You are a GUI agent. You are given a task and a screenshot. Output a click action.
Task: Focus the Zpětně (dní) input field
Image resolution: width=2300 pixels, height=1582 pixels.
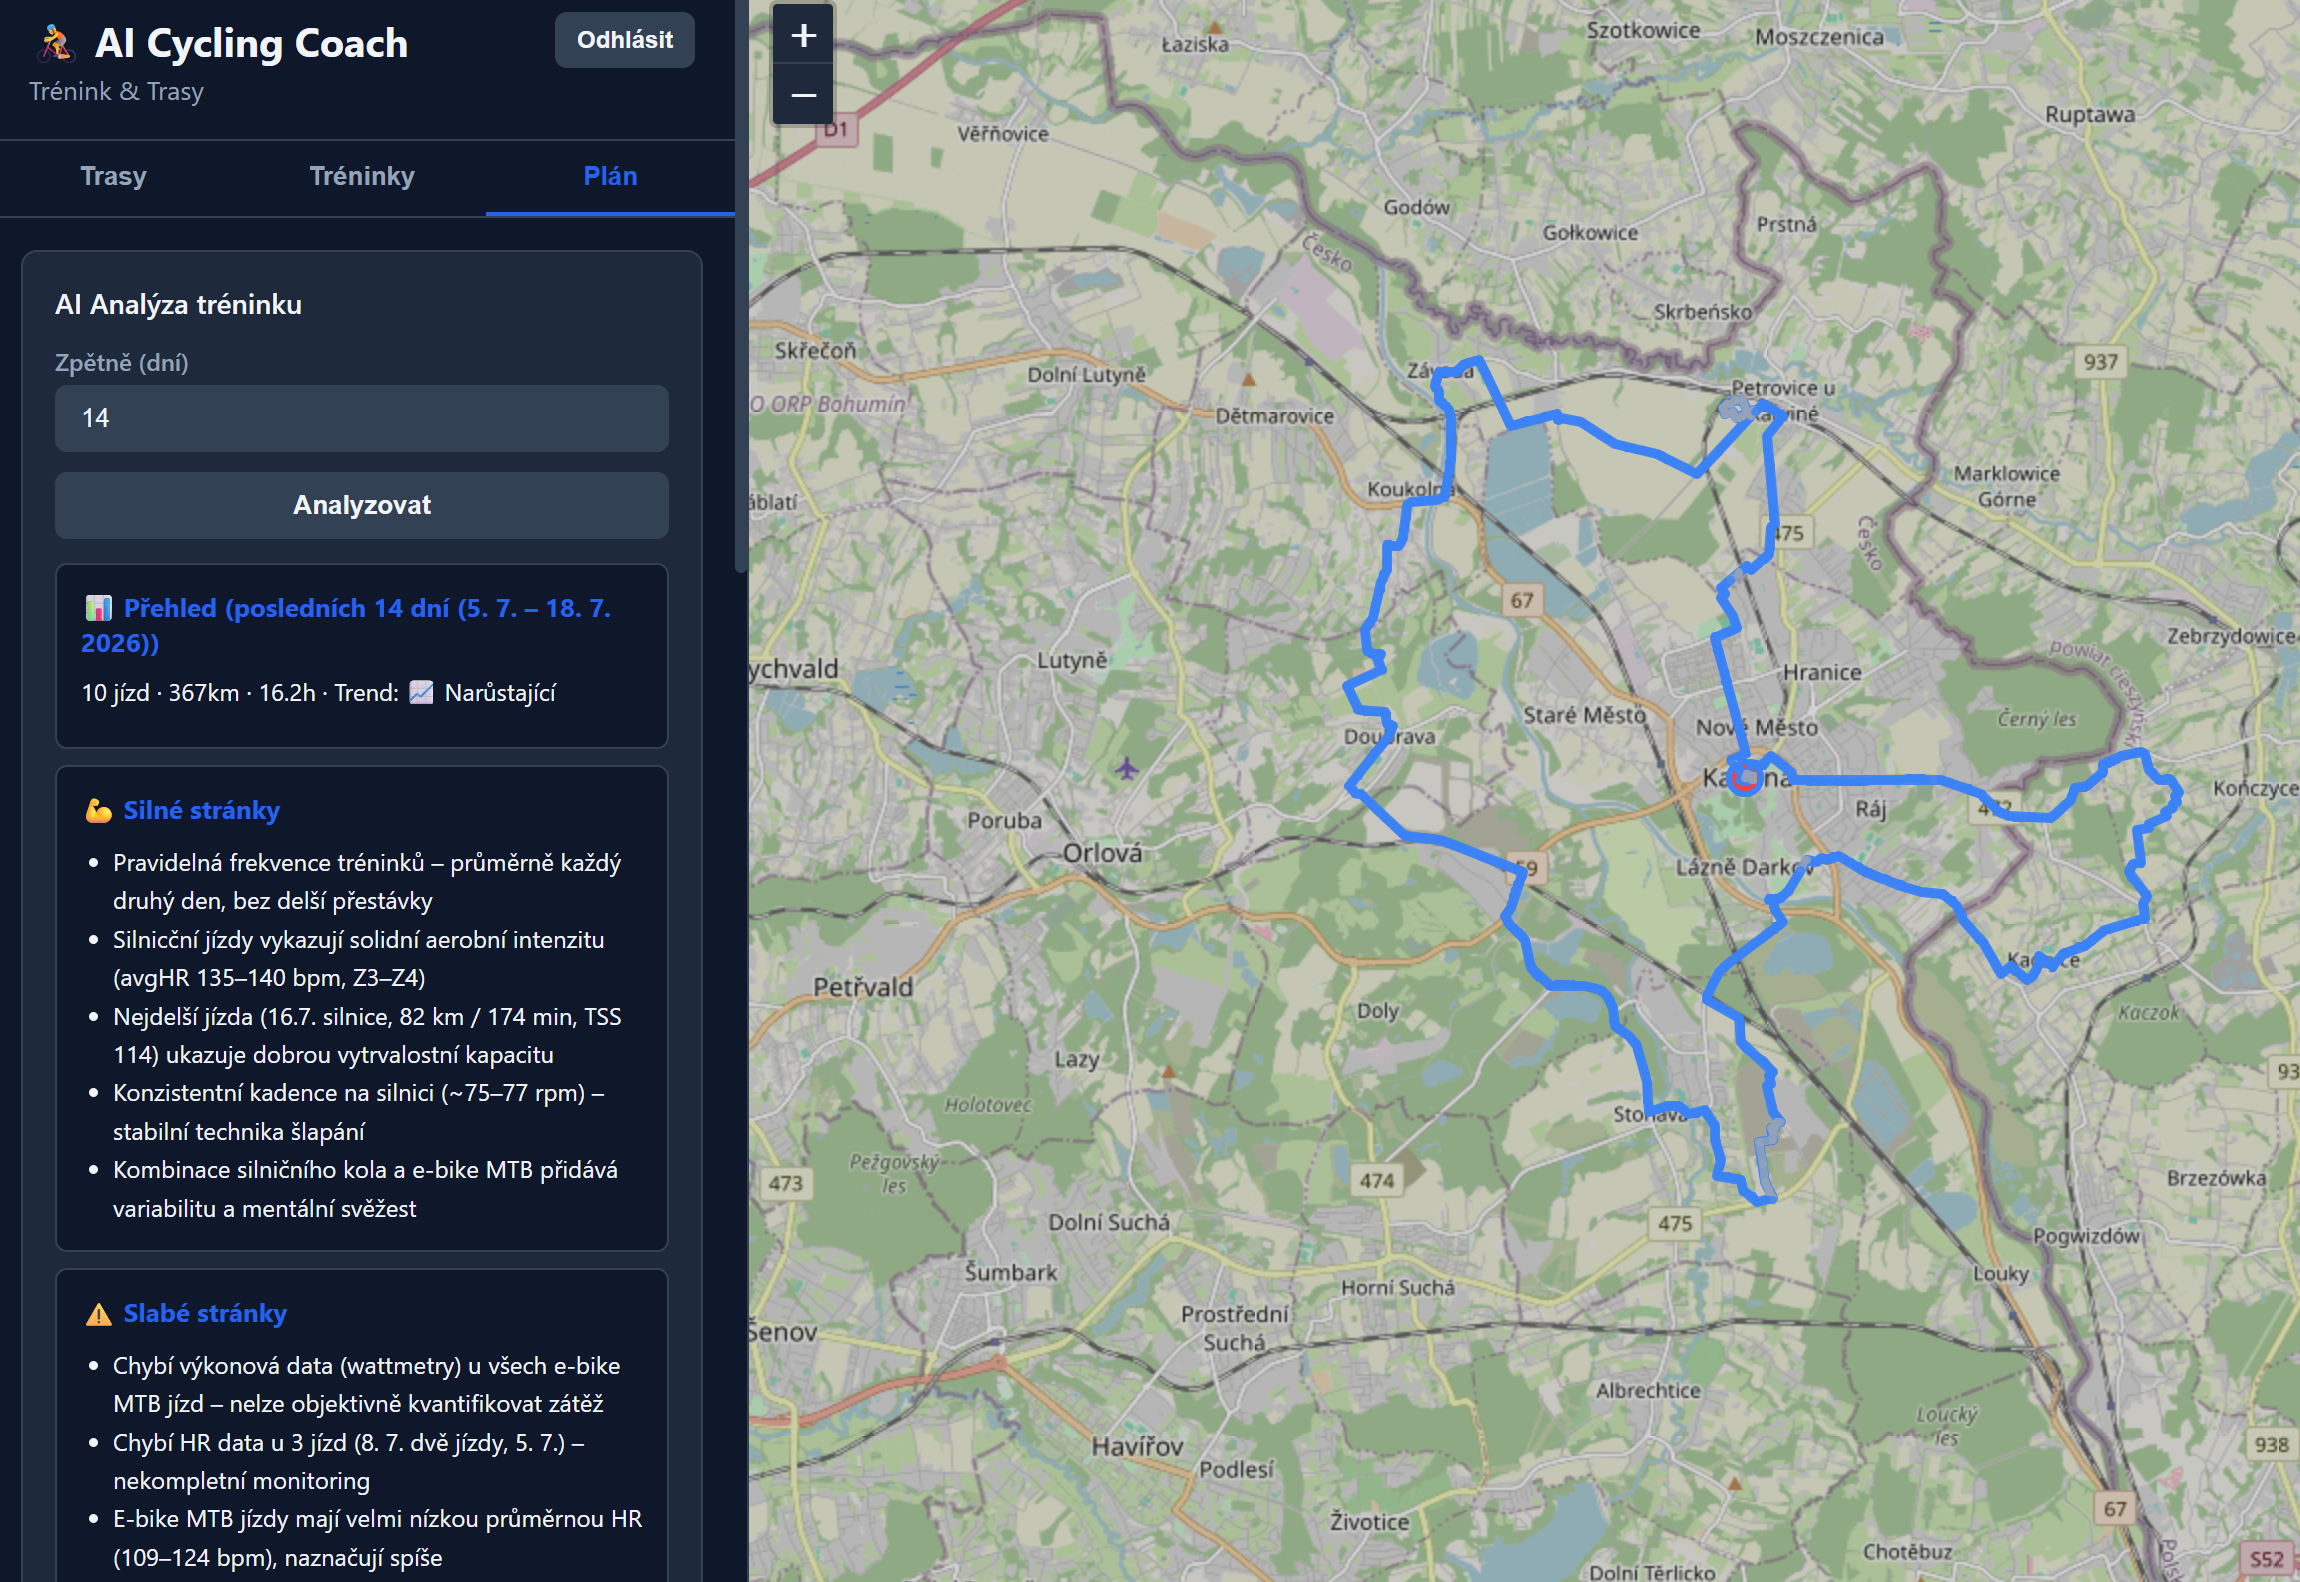click(x=362, y=418)
